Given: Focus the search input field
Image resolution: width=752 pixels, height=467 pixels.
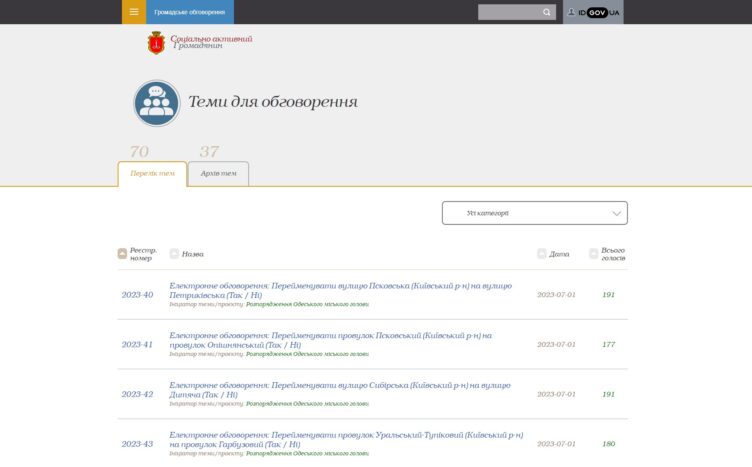Looking at the screenshot, I should point(508,12).
